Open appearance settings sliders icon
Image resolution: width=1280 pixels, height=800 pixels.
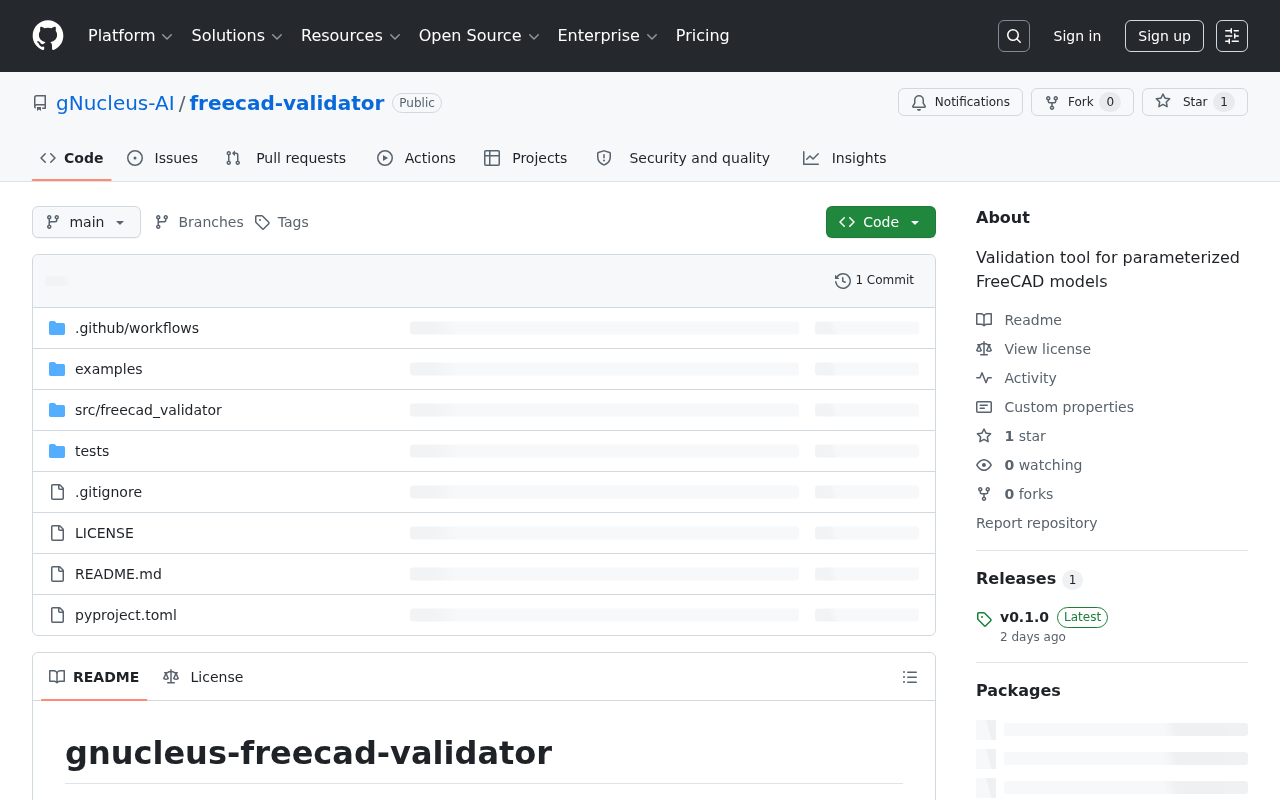click(x=1232, y=36)
